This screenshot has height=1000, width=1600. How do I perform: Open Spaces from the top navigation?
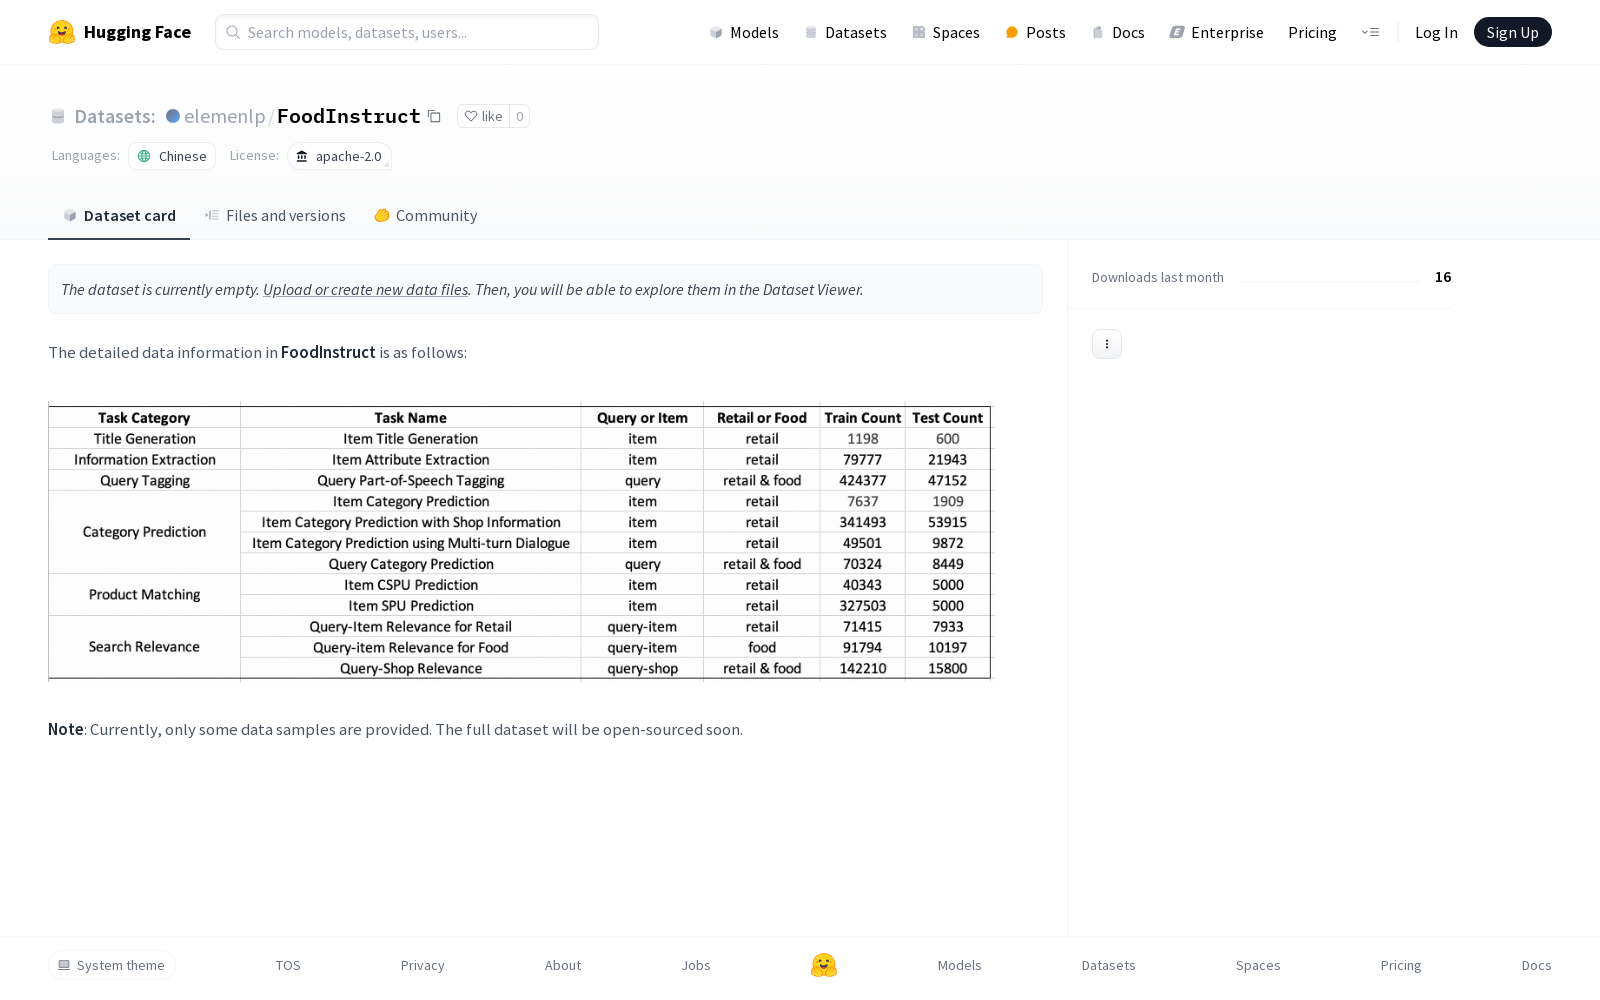click(946, 32)
